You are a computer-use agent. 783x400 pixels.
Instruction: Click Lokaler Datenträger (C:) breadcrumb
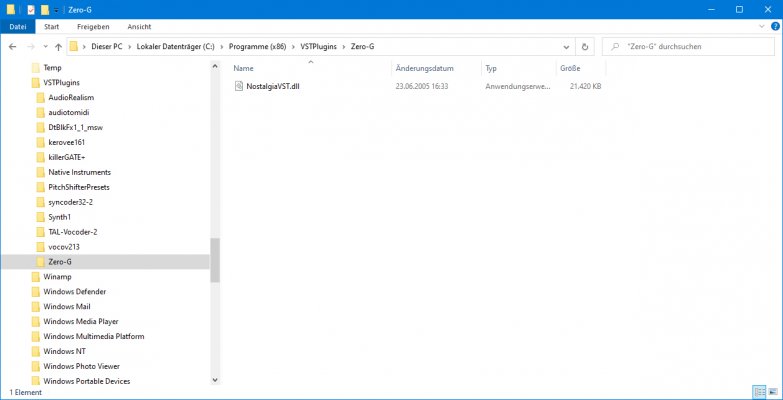pyautogui.click(x=175, y=46)
